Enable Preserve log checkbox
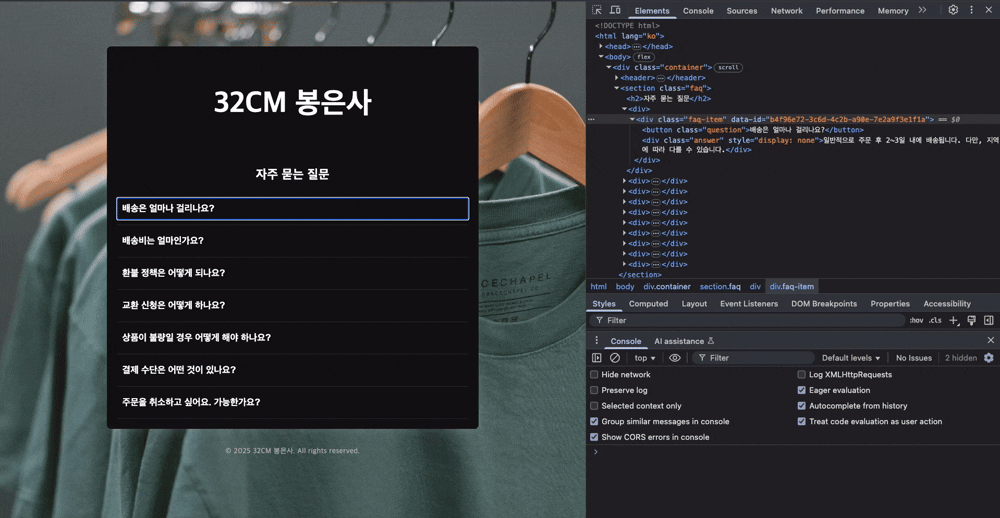The height and width of the screenshot is (518, 1000). (594, 390)
